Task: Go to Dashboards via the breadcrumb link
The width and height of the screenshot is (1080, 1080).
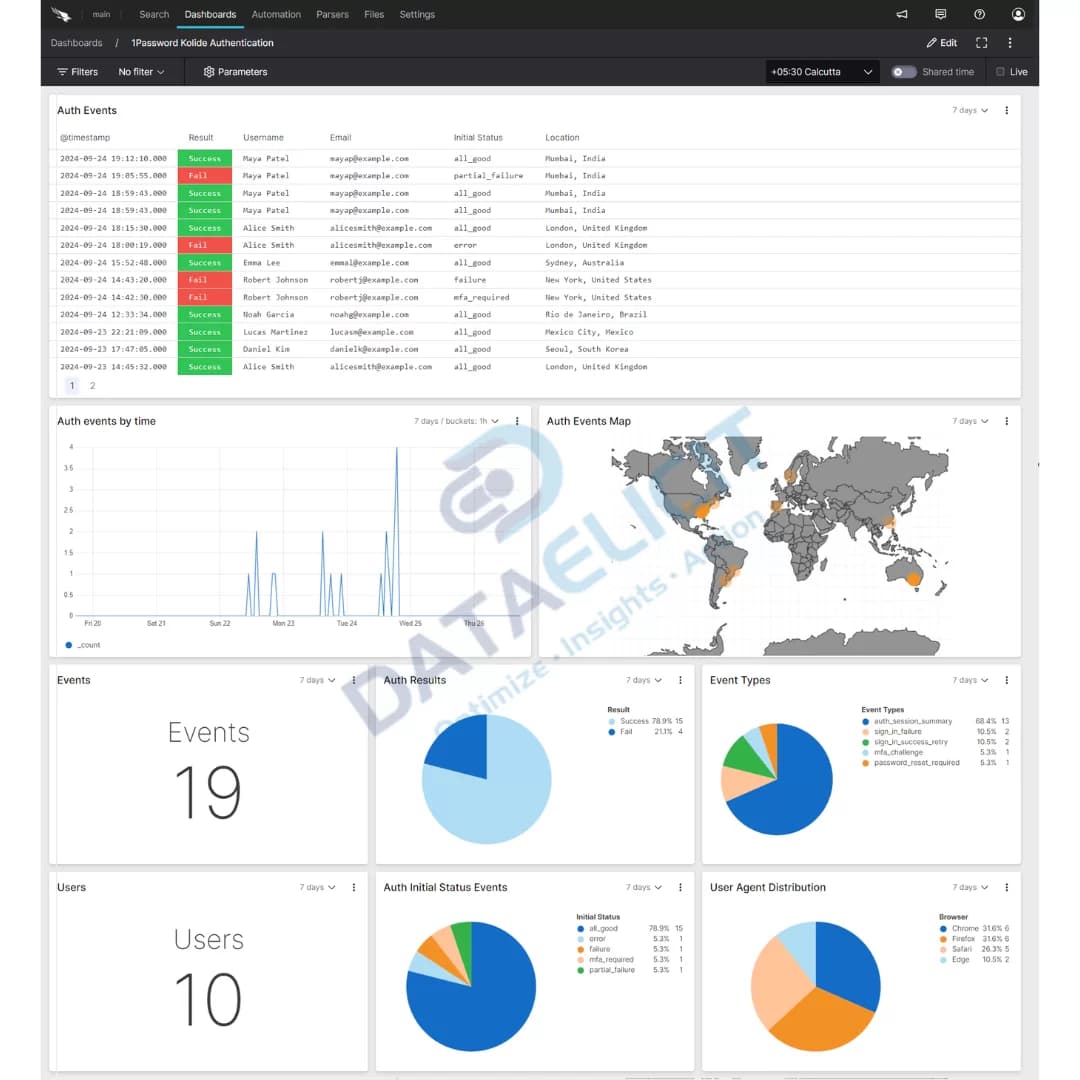Action: [76, 43]
